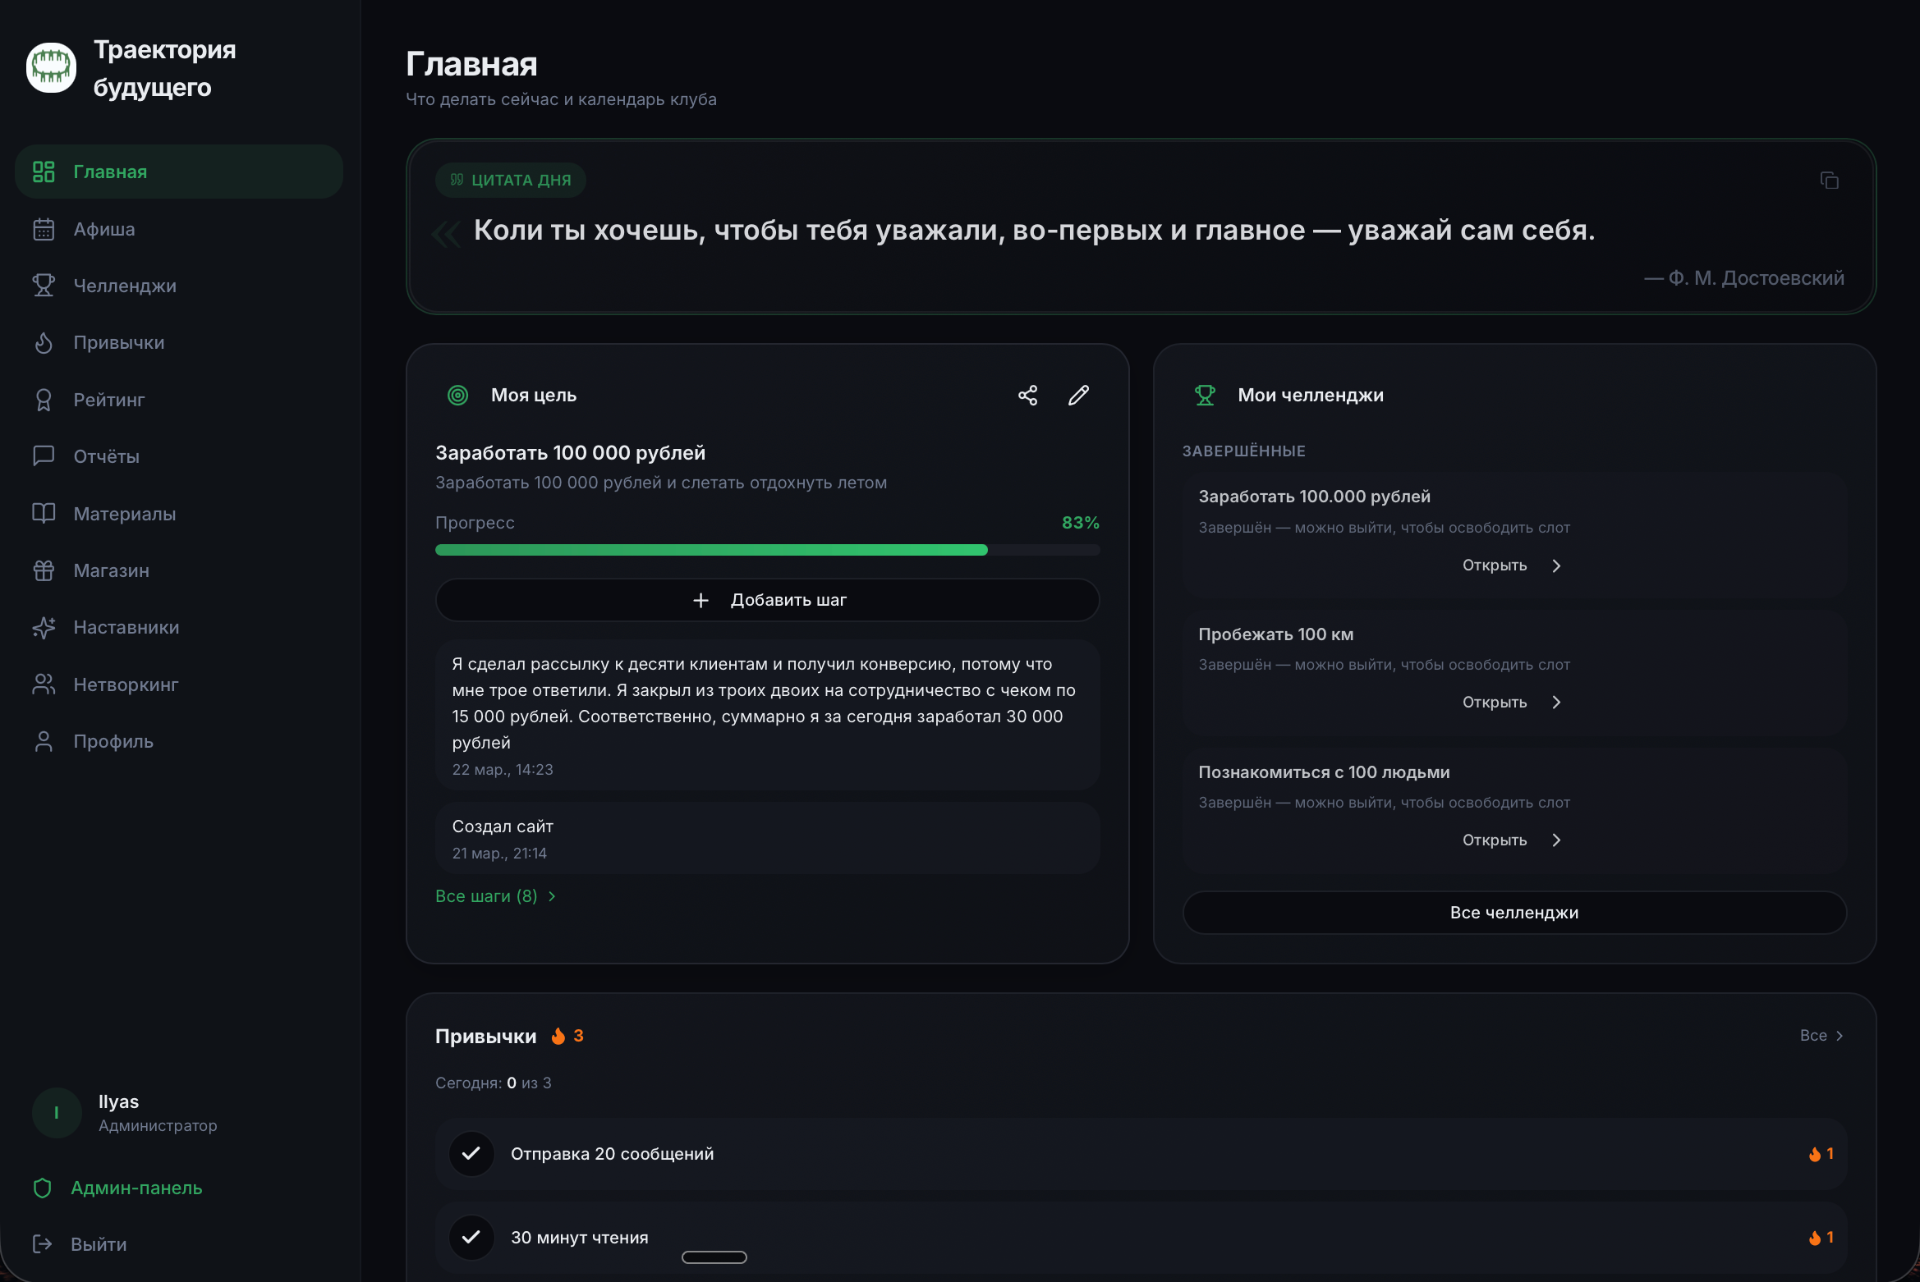Click the Ф. М. Достоевский attribution

1744,278
